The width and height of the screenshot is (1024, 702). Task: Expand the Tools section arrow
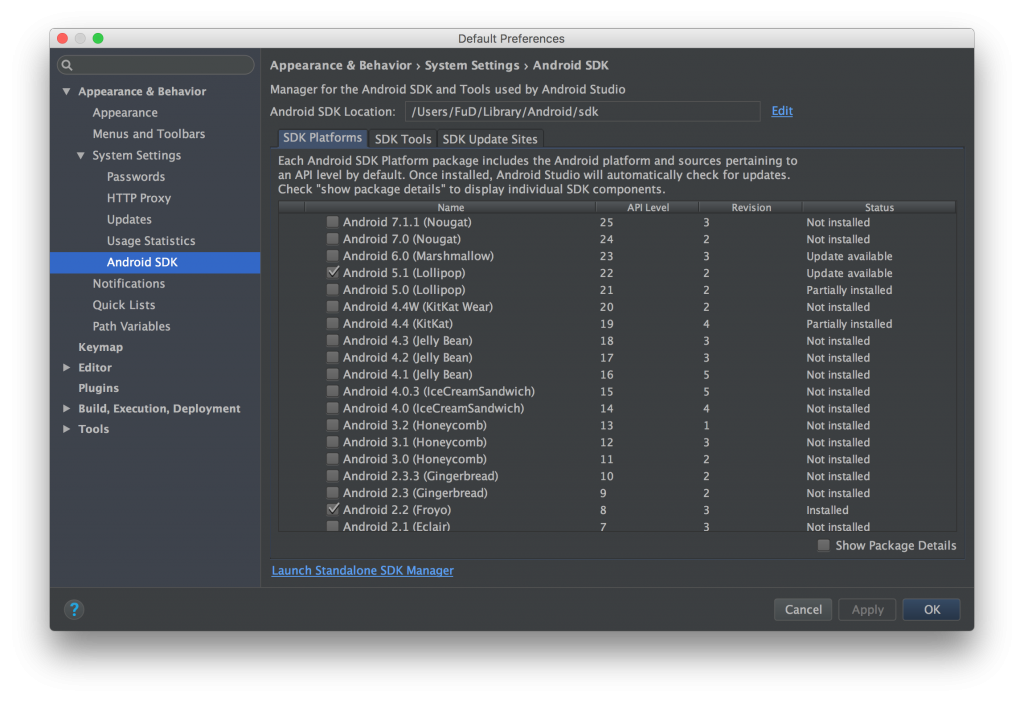point(67,429)
